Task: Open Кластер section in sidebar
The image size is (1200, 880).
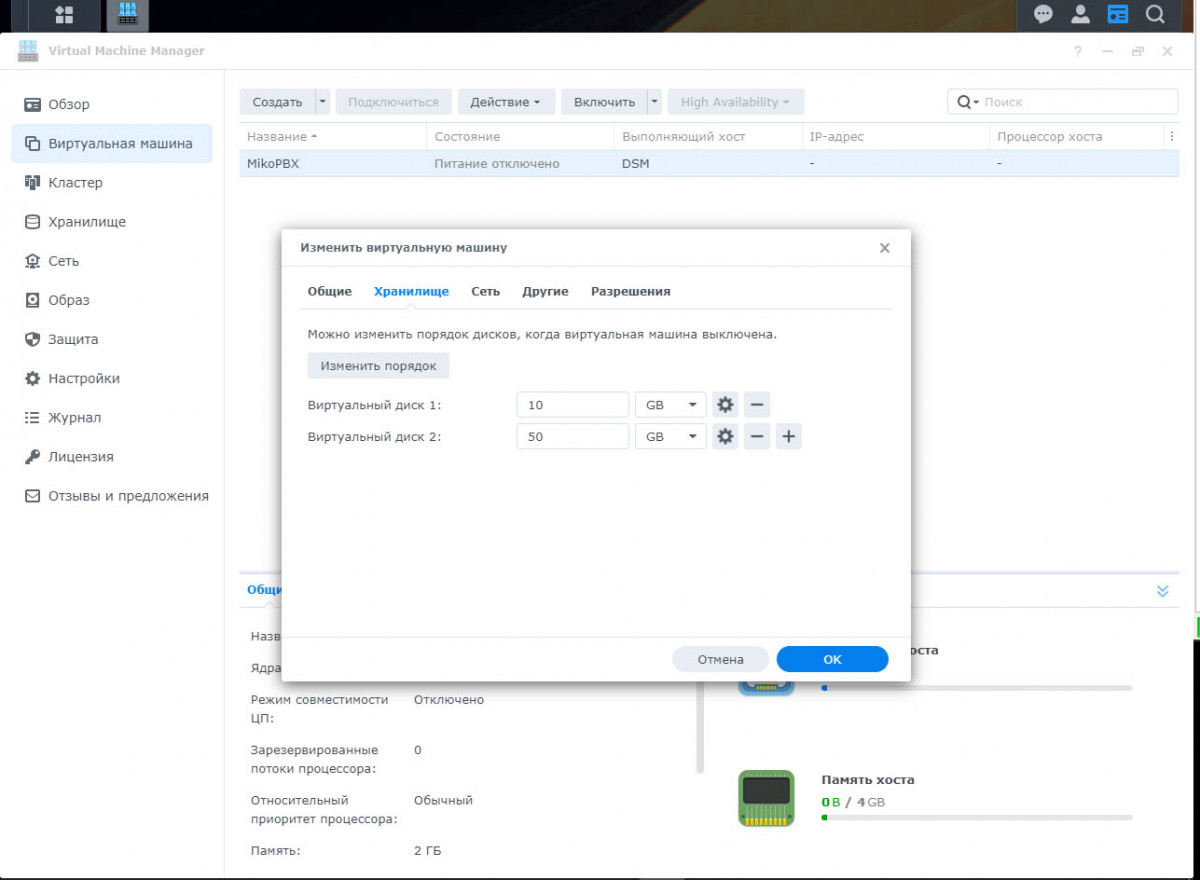Action: [x=112, y=182]
